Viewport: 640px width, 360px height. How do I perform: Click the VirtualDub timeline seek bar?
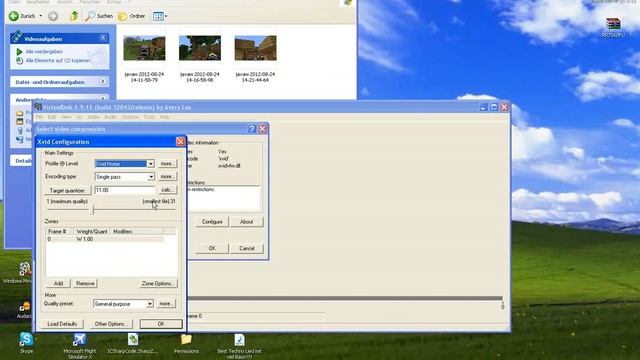coord(345,298)
